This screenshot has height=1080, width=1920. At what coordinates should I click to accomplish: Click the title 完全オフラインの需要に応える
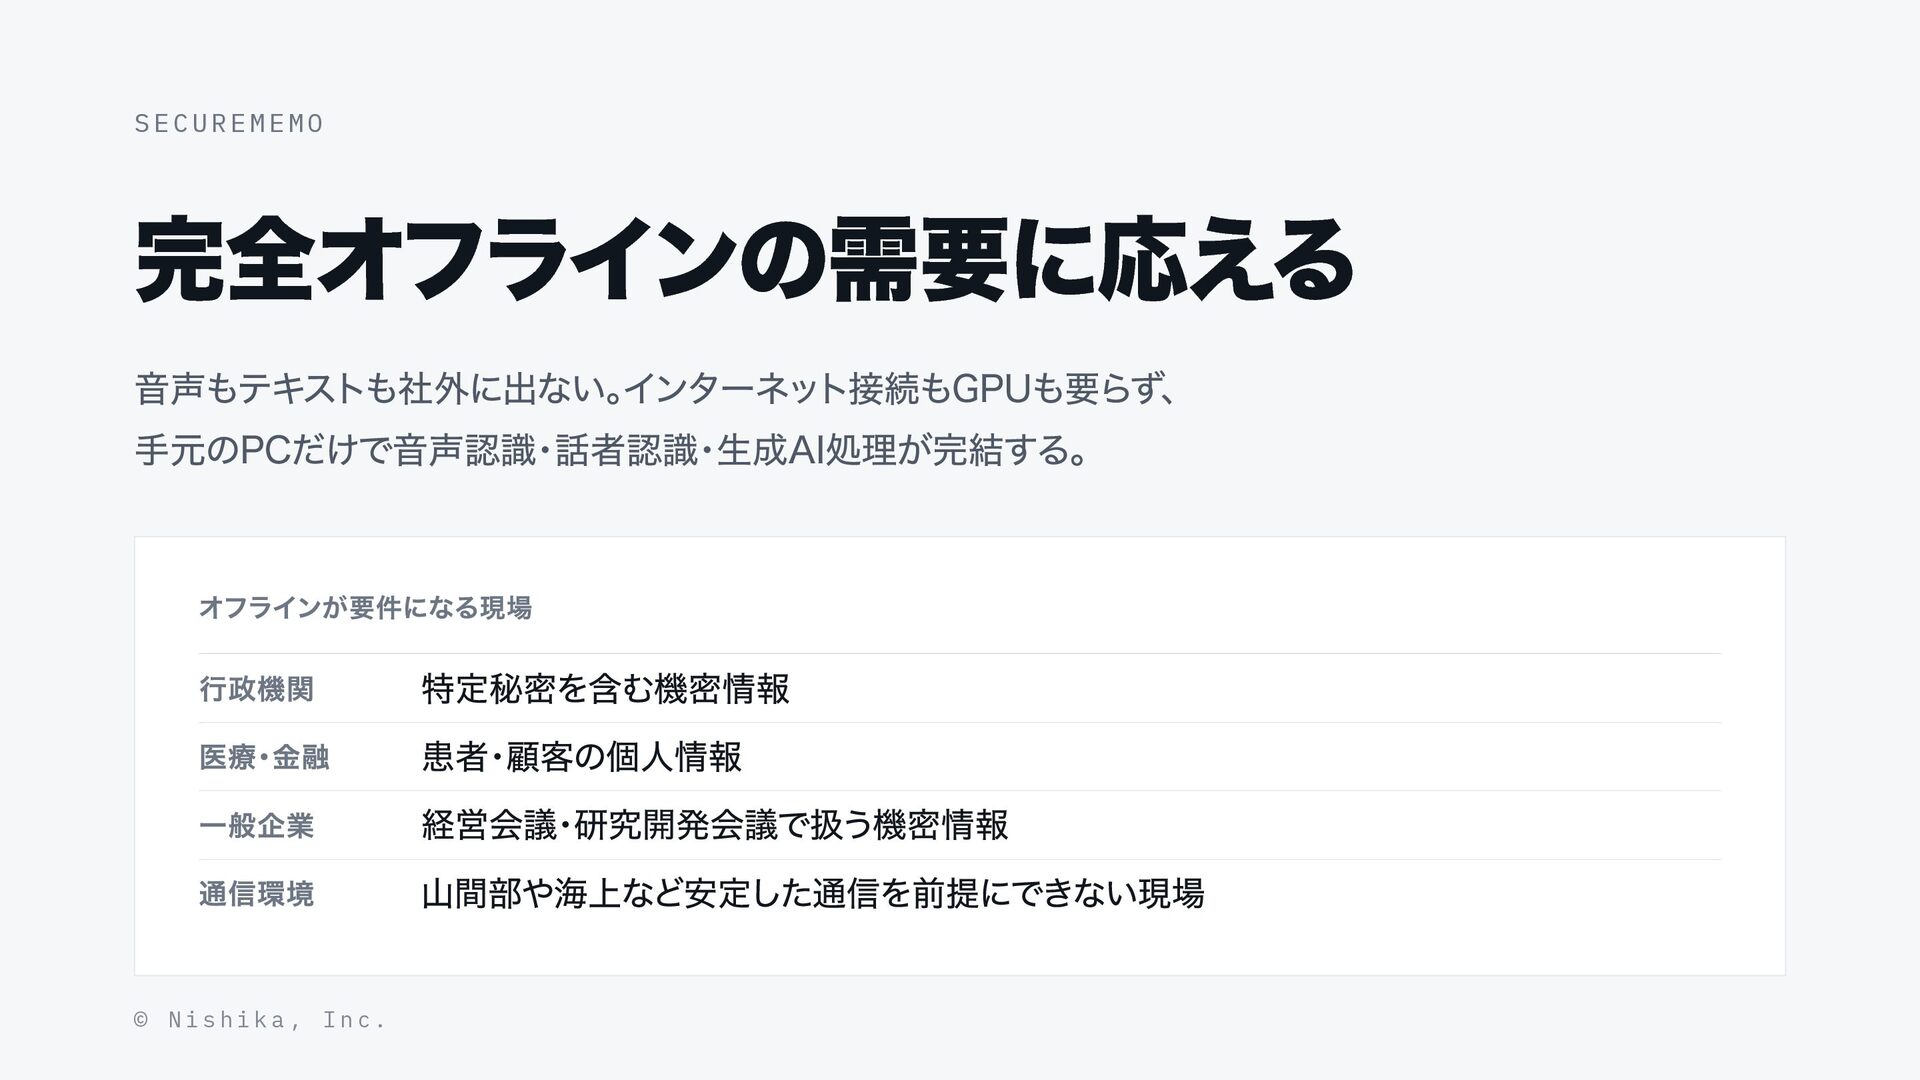[x=744, y=260]
